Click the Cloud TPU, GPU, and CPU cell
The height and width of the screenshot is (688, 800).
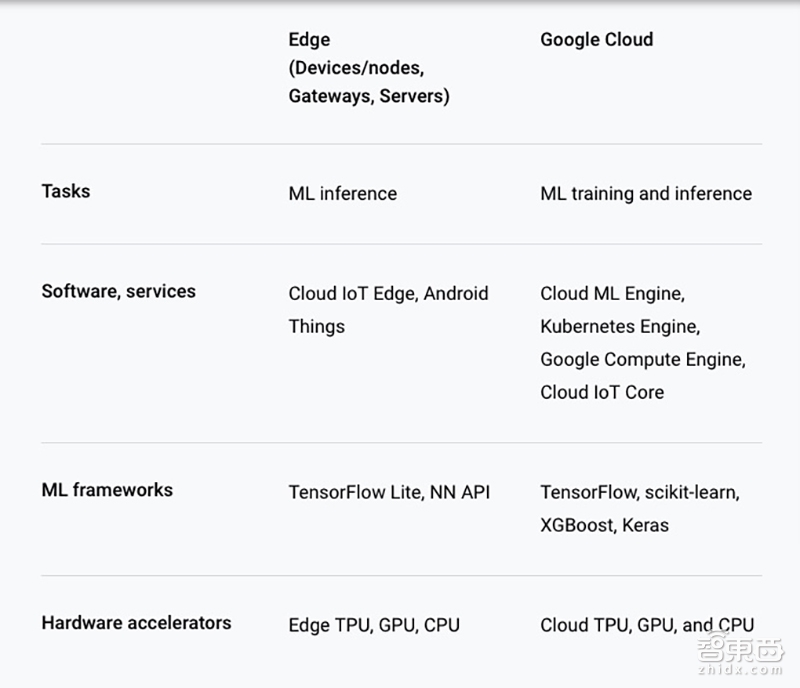pos(647,625)
